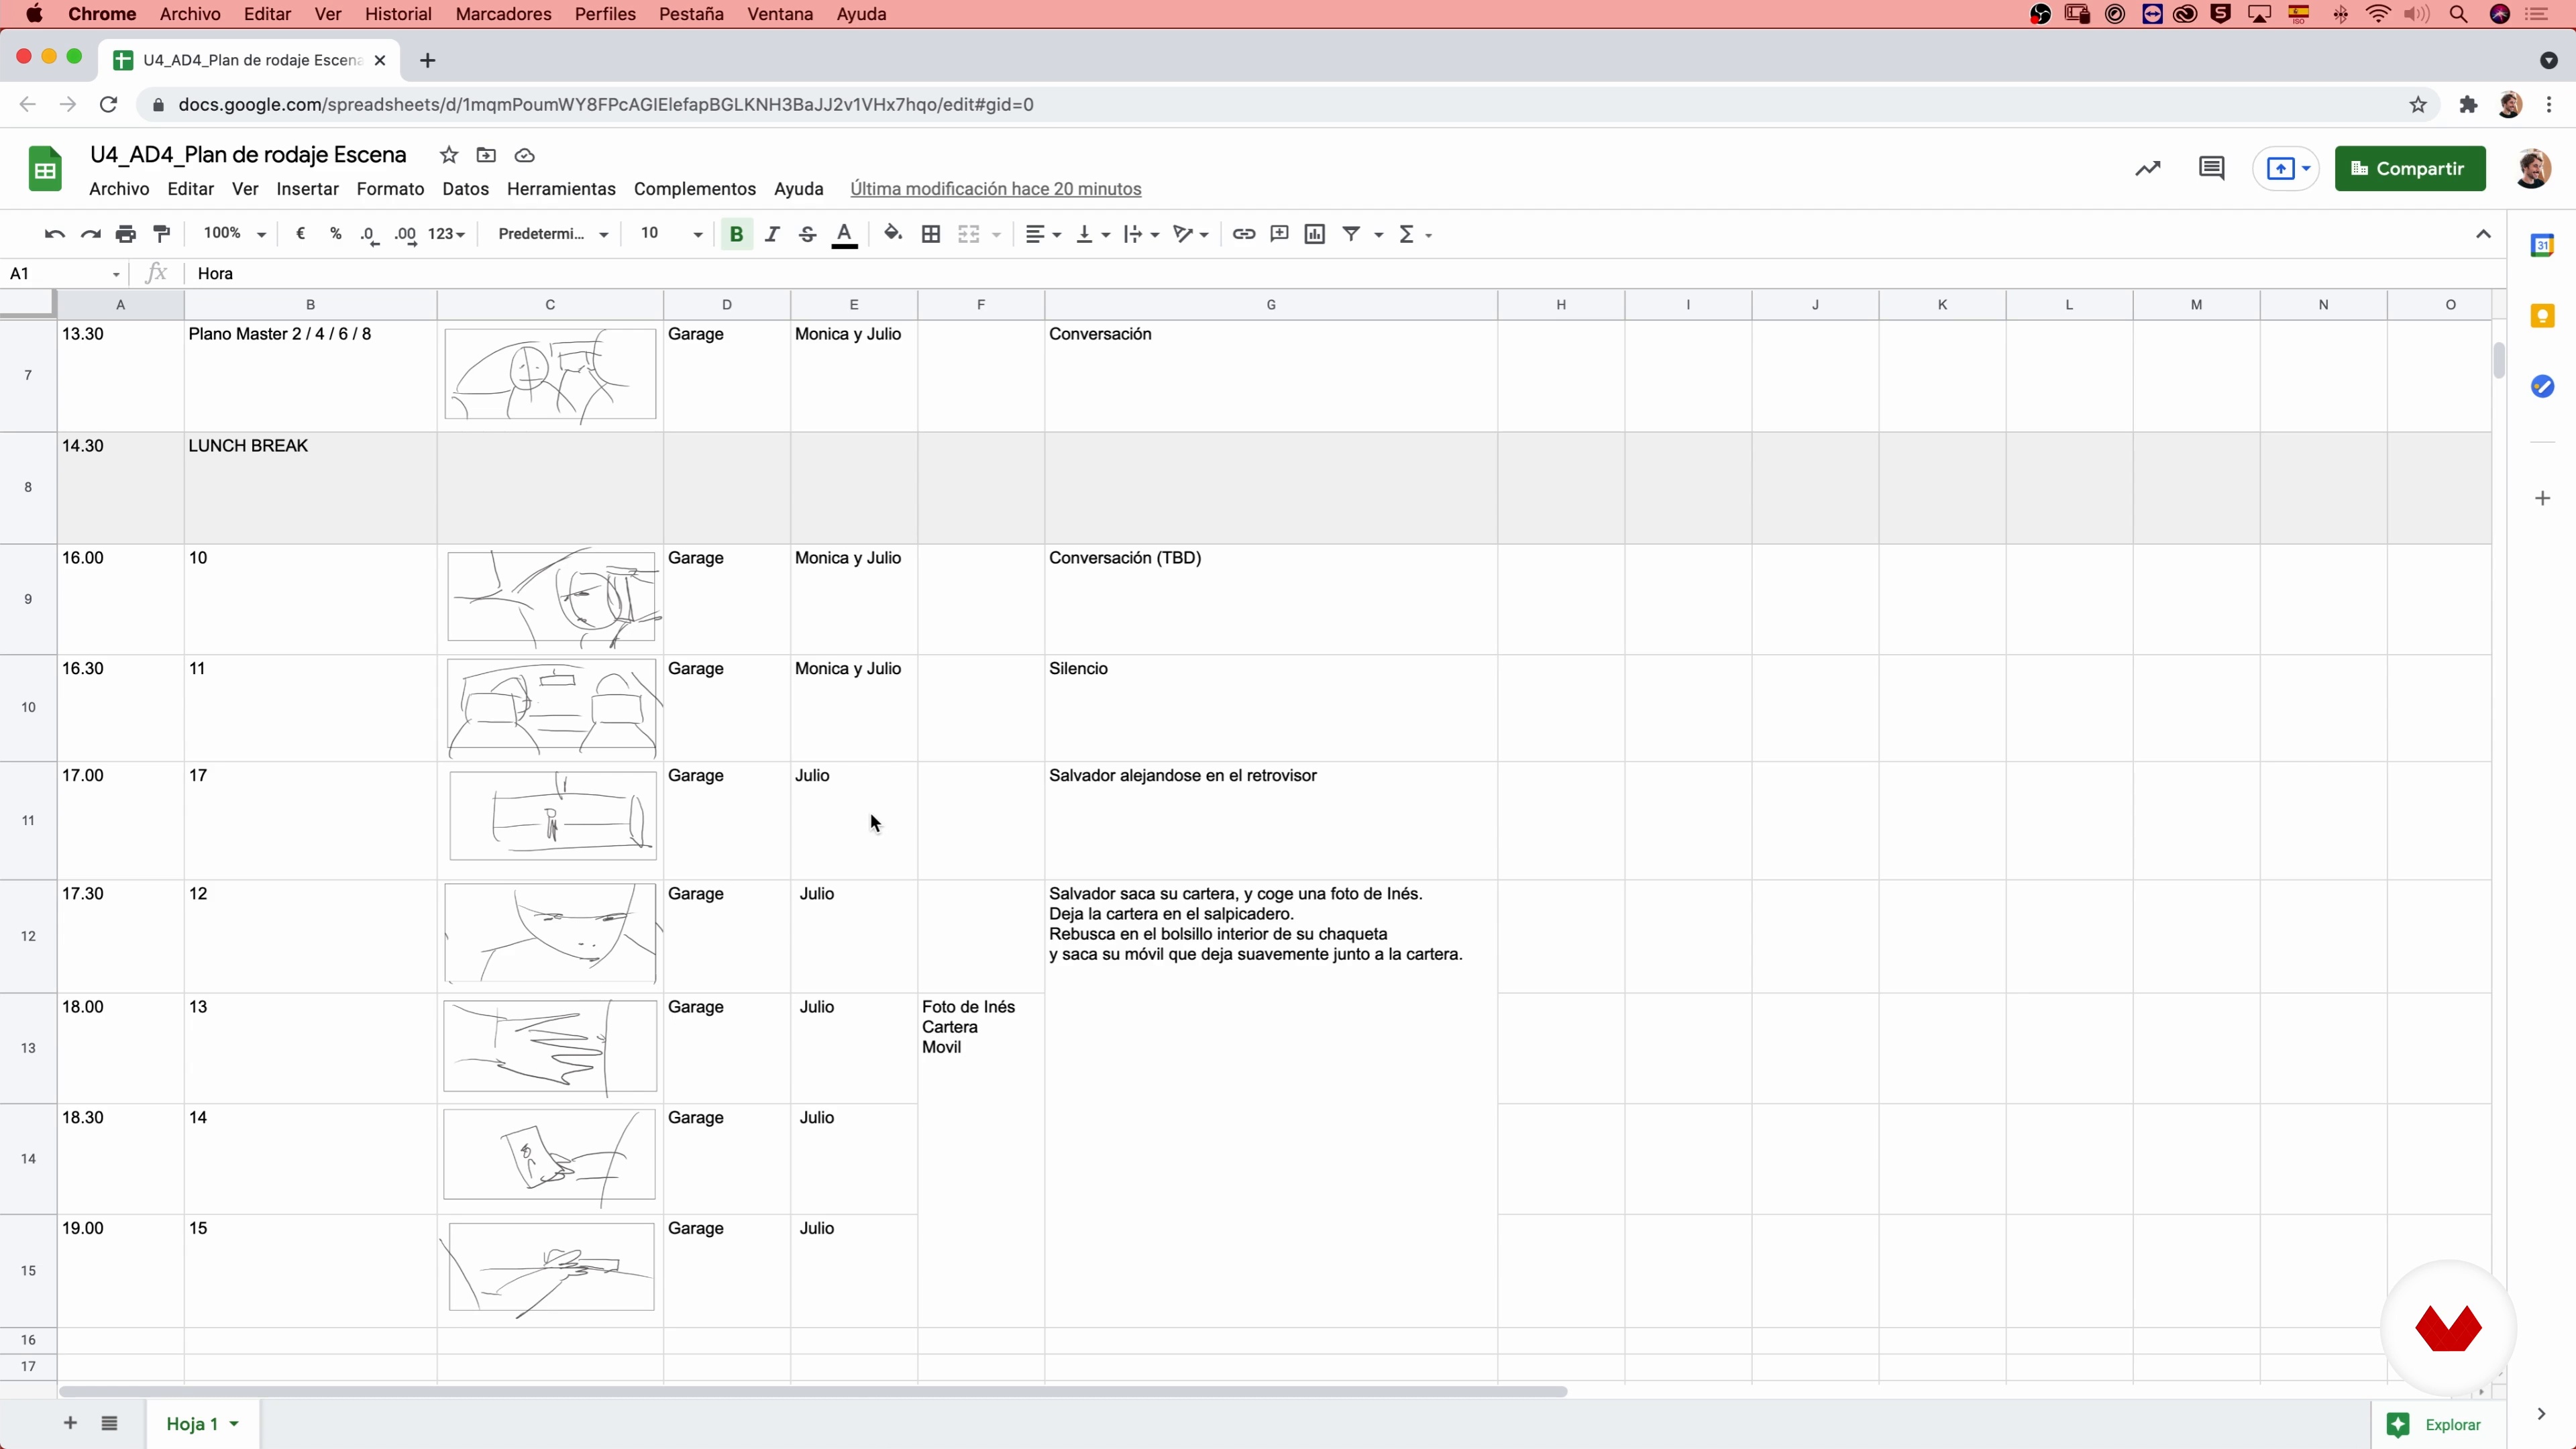Check cloud save status icon
The height and width of the screenshot is (1449, 2576).
tap(524, 155)
